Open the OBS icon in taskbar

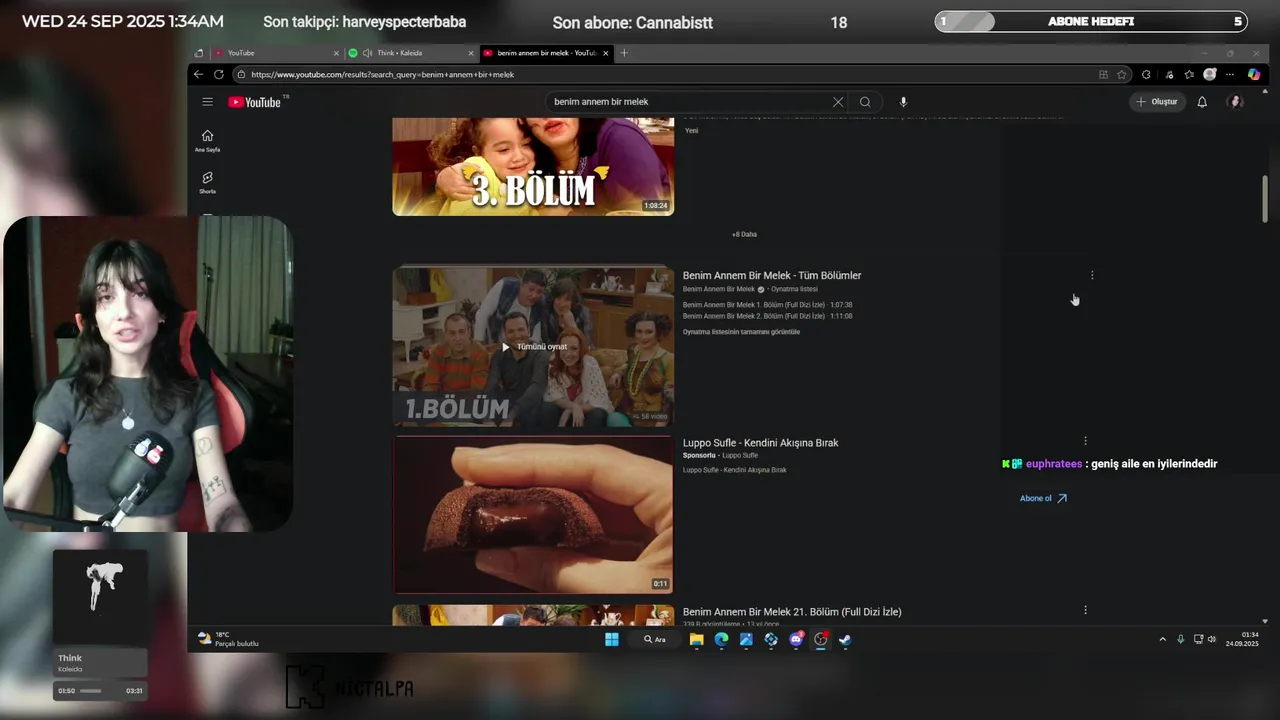pos(821,640)
